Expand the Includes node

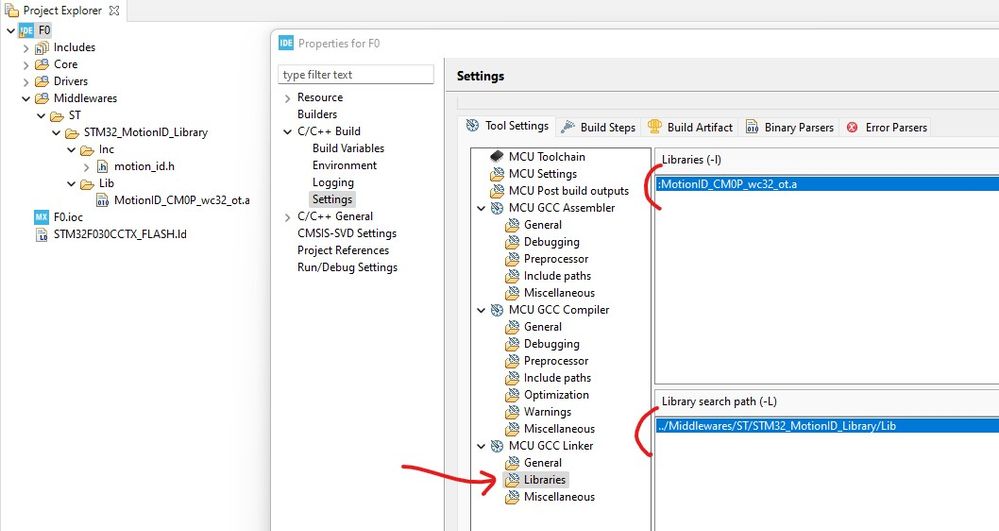point(26,48)
